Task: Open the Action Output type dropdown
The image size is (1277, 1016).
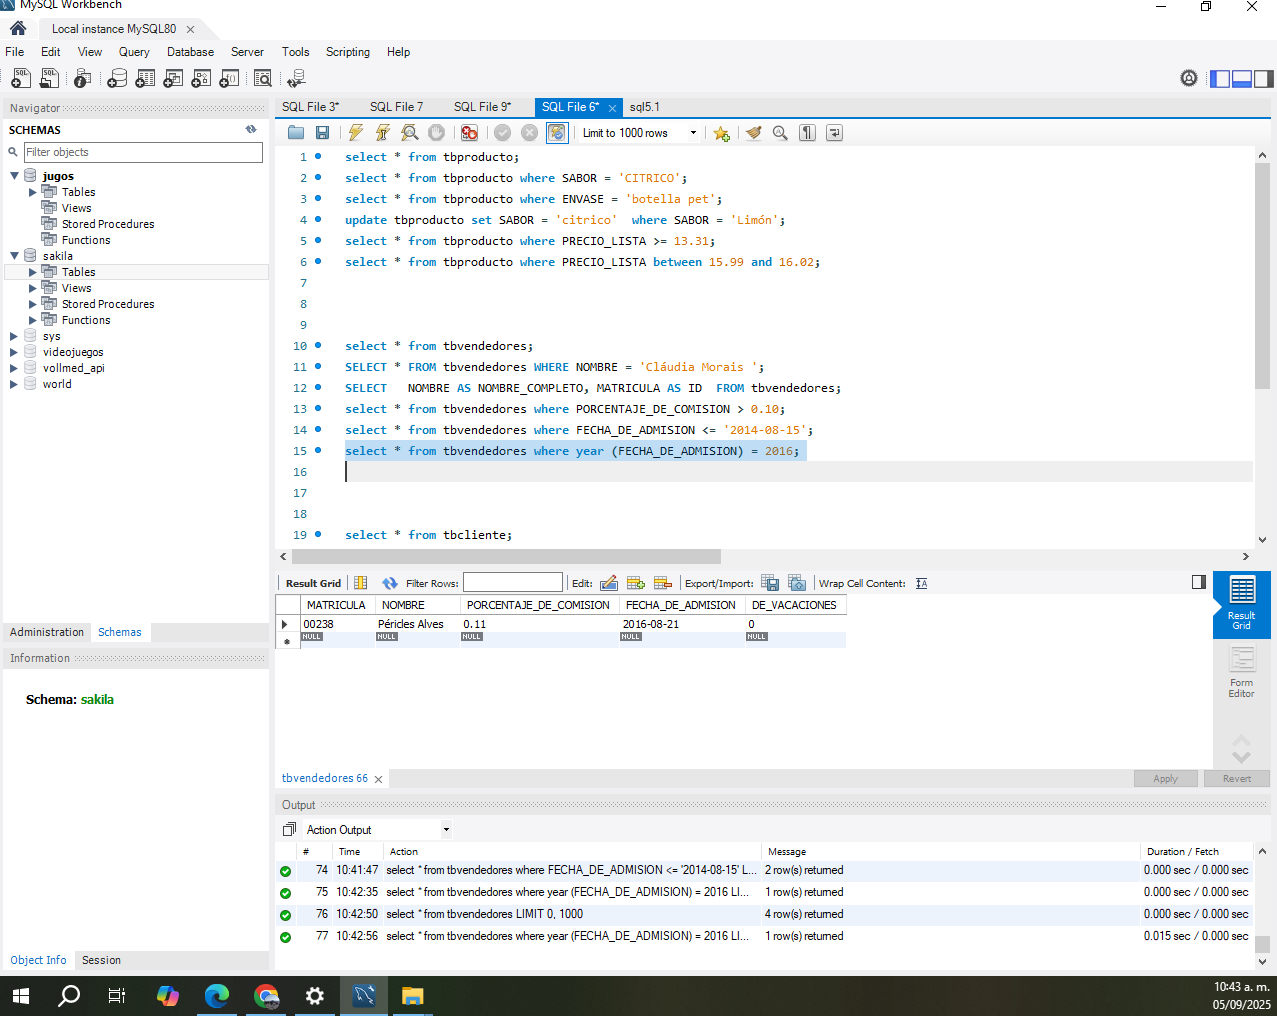Action: [446, 830]
